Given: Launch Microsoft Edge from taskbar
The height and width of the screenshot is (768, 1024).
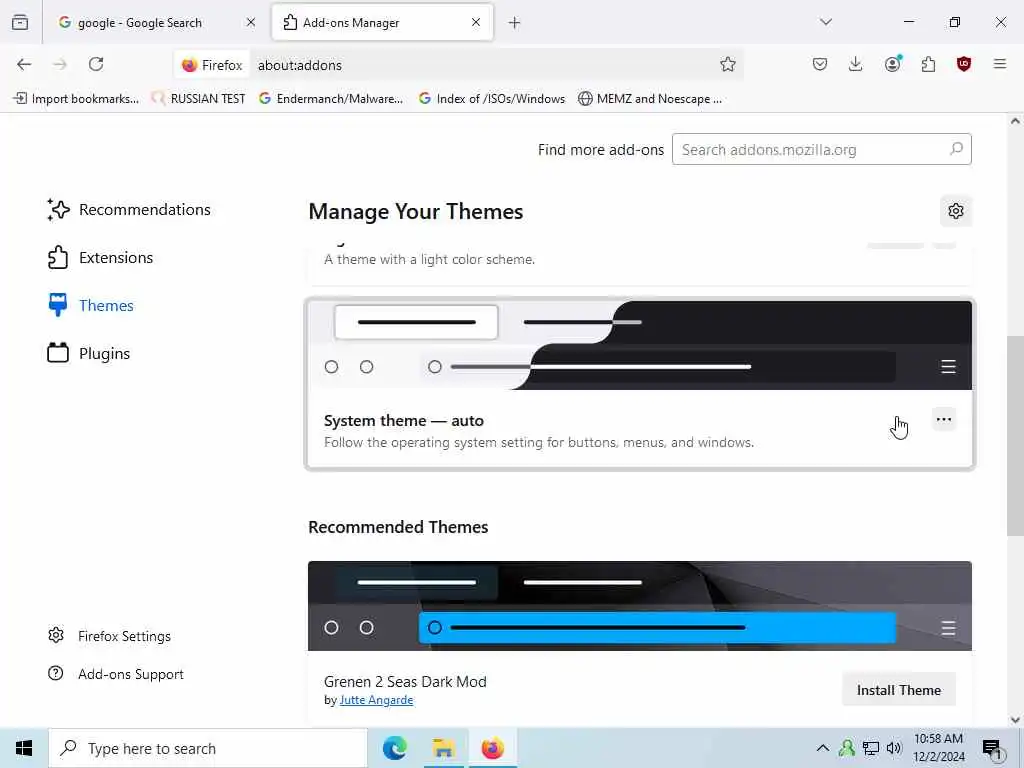Looking at the screenshot, I should coord(394,748).
